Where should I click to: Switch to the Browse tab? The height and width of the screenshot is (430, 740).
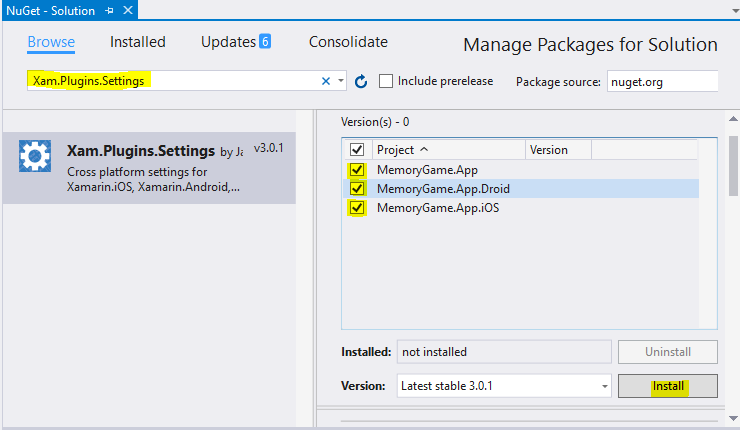click(51, 42)
